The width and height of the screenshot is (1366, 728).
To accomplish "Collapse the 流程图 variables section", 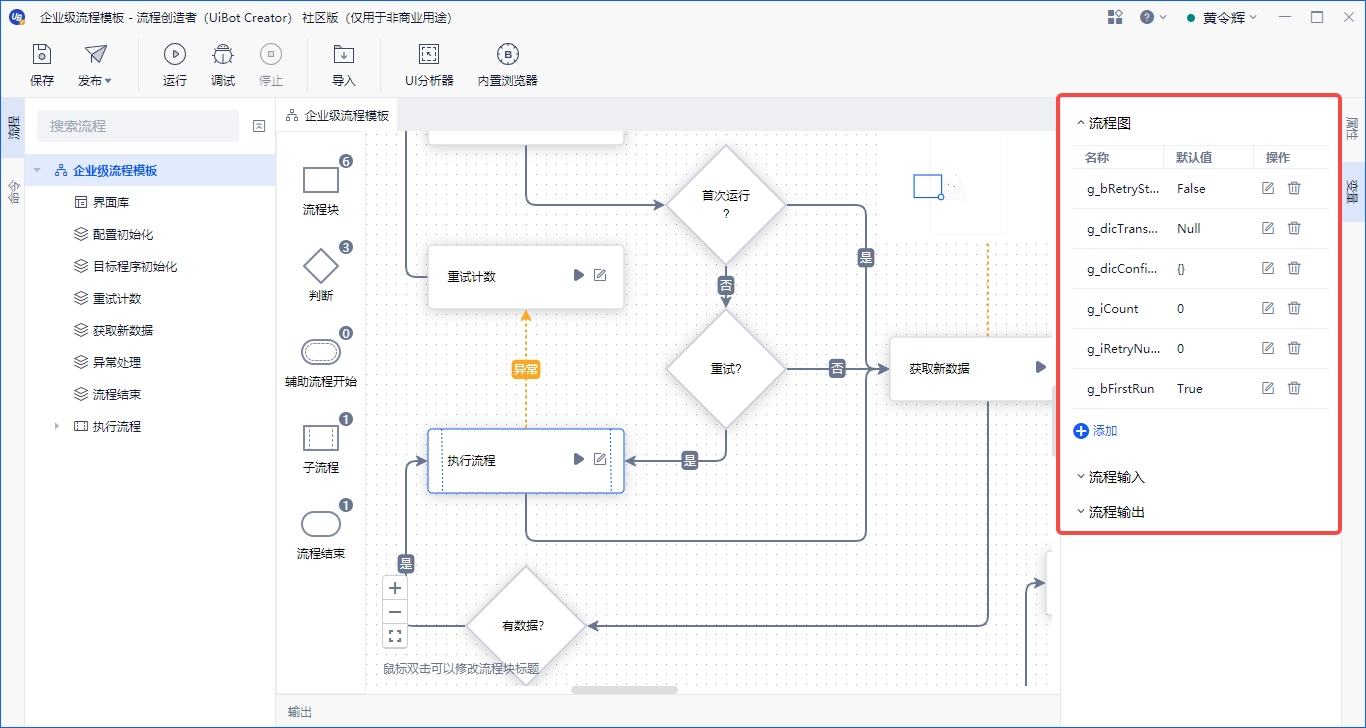I will (1080, 123).
